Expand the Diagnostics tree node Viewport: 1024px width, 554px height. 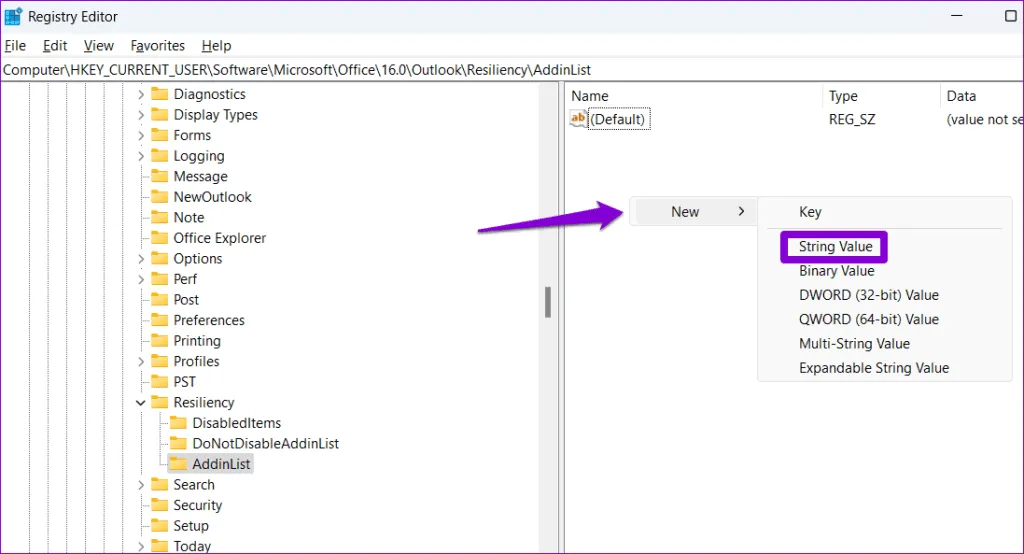point(141,94)
